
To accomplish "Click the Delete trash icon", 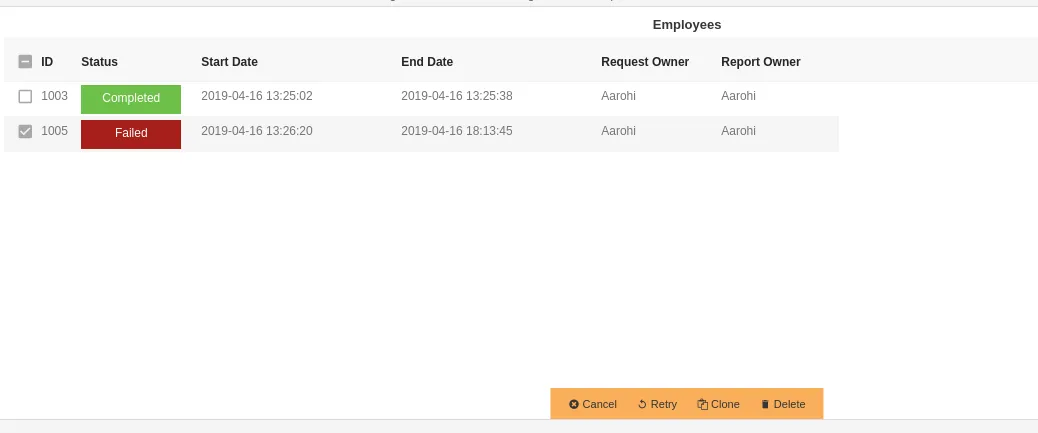I will point(765,404).
